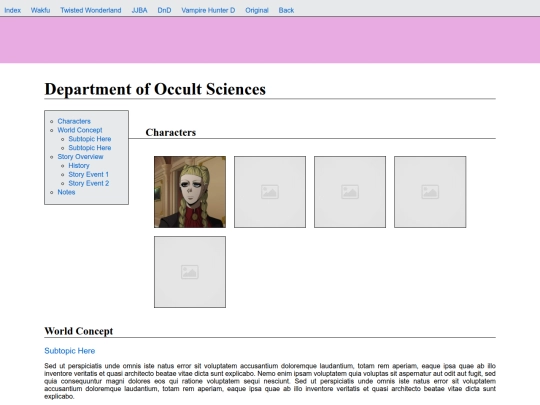540x405 pixels.
Task: Click the second character placeholder image in the top row
Action: pos(270,192)
